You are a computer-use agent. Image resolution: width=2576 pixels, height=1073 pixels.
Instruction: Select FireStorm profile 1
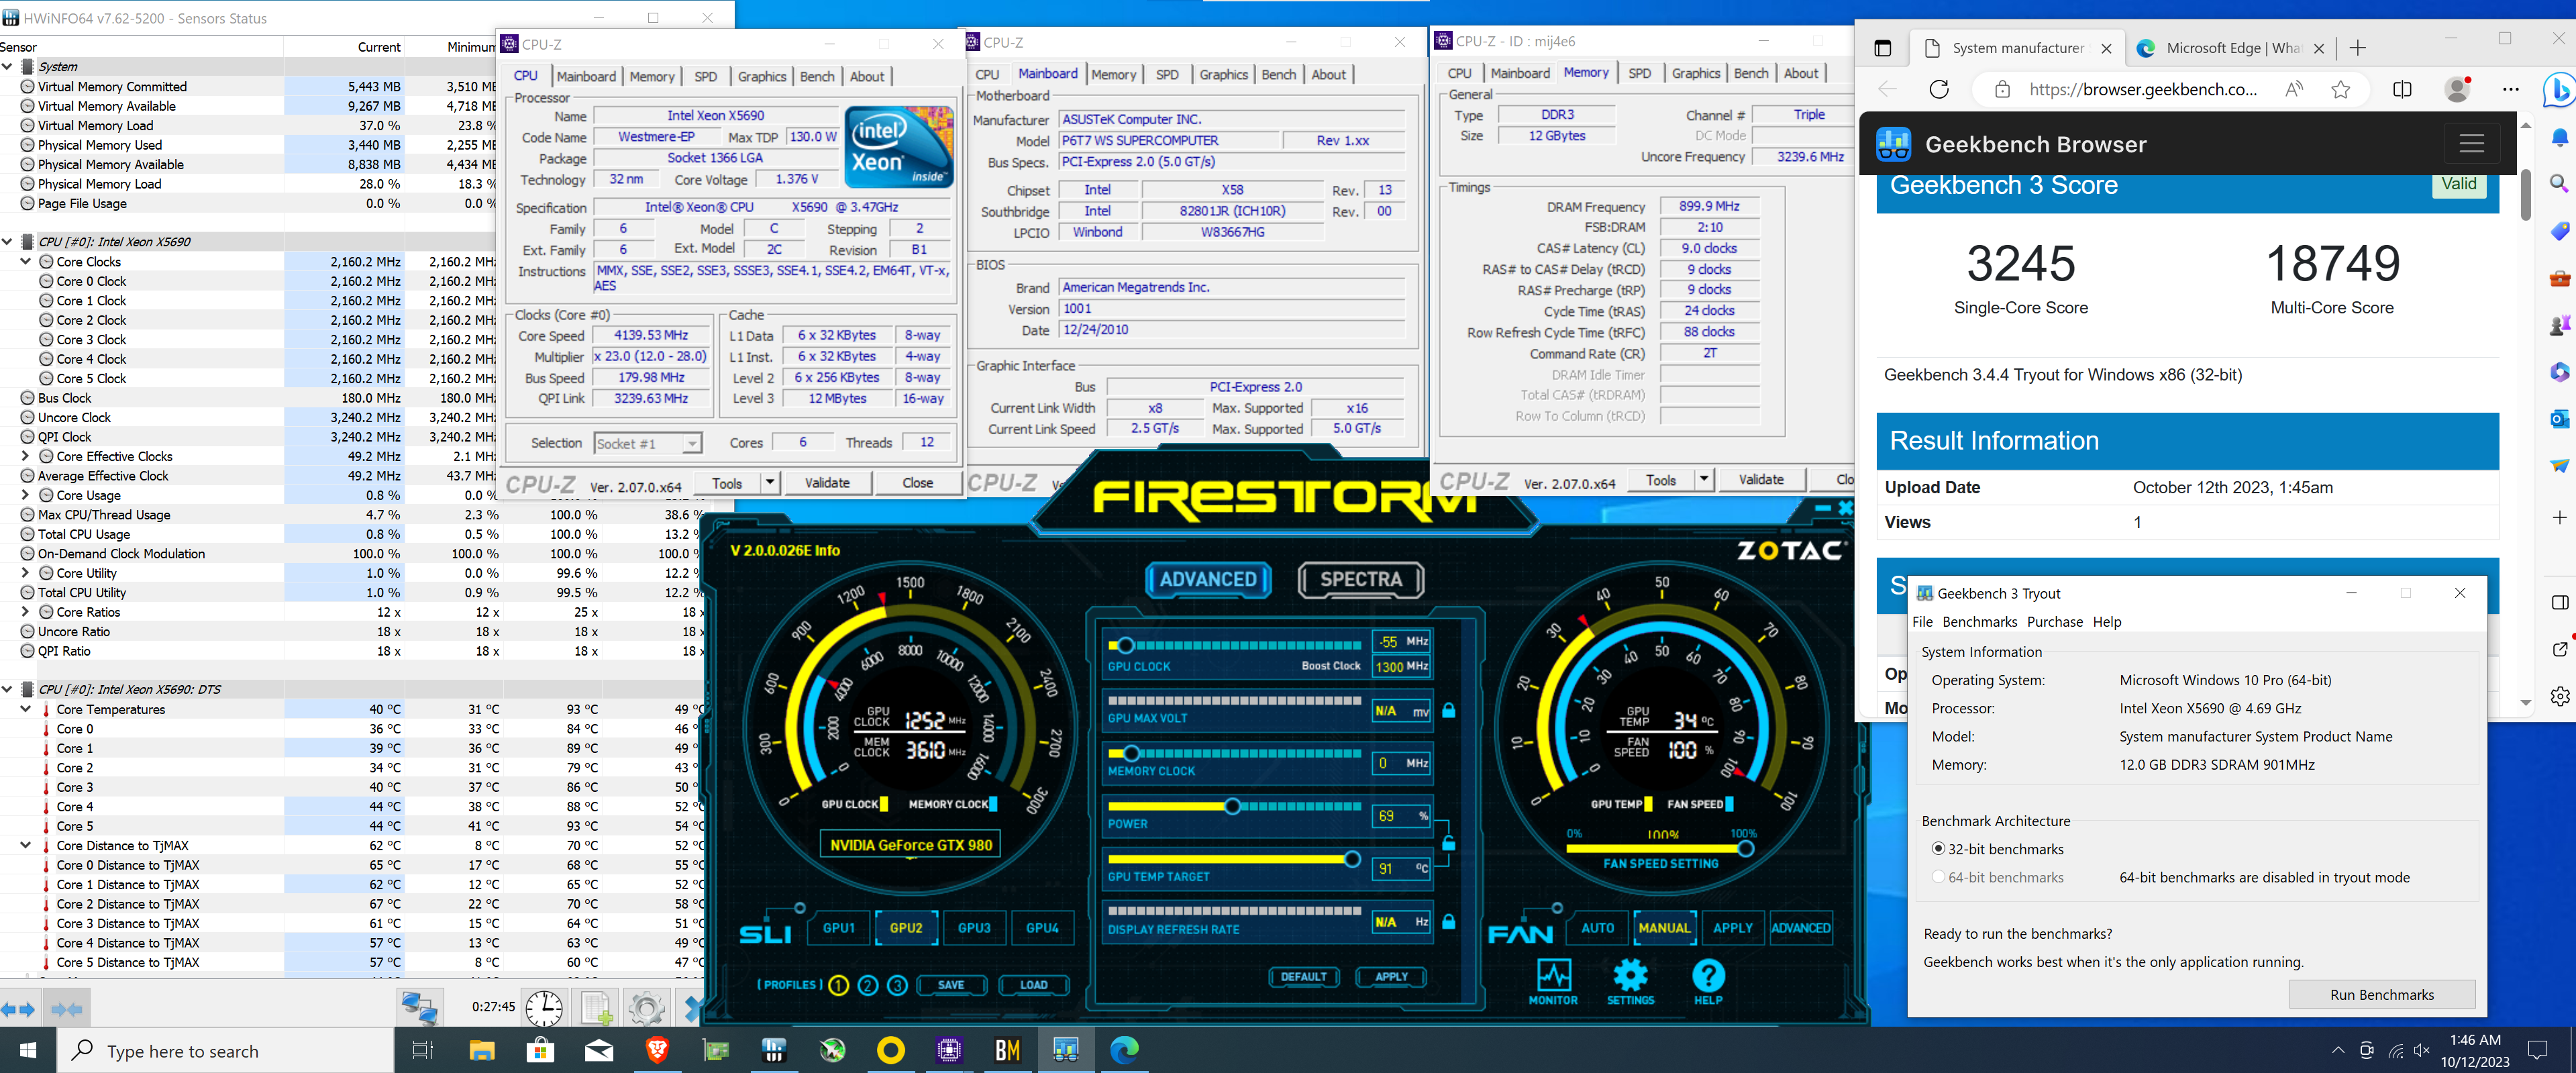(838, 985)
